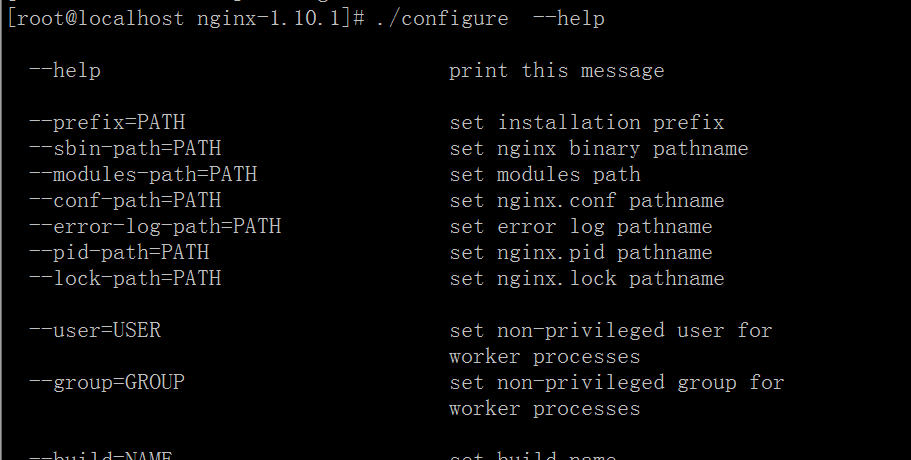911x460 pixels.
Task: Click the description "set modules path"
Action: (x=545, y=175)
